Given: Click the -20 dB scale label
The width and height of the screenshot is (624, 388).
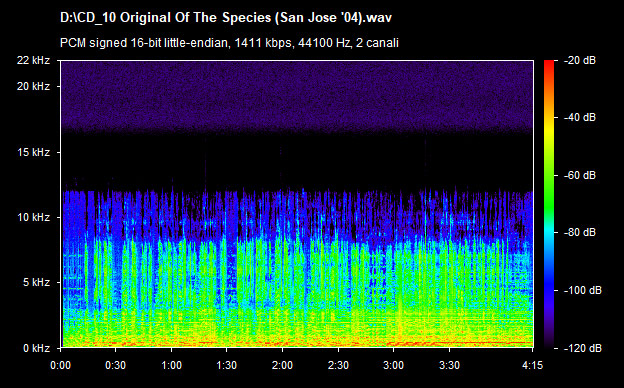Looking at the screenshot, I should point(580,60).
